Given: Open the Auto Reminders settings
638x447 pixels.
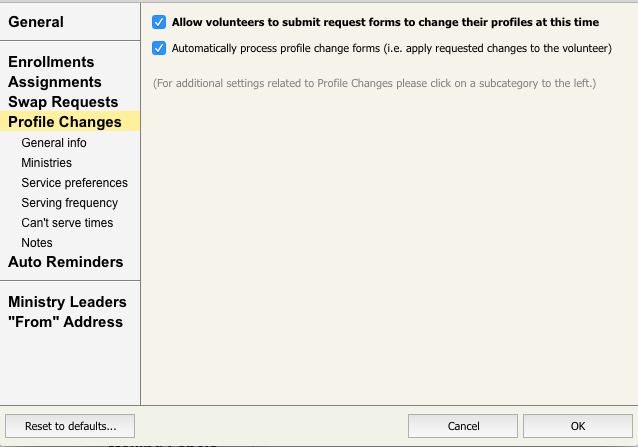Looking at the screenshot, I should point(66,262).
